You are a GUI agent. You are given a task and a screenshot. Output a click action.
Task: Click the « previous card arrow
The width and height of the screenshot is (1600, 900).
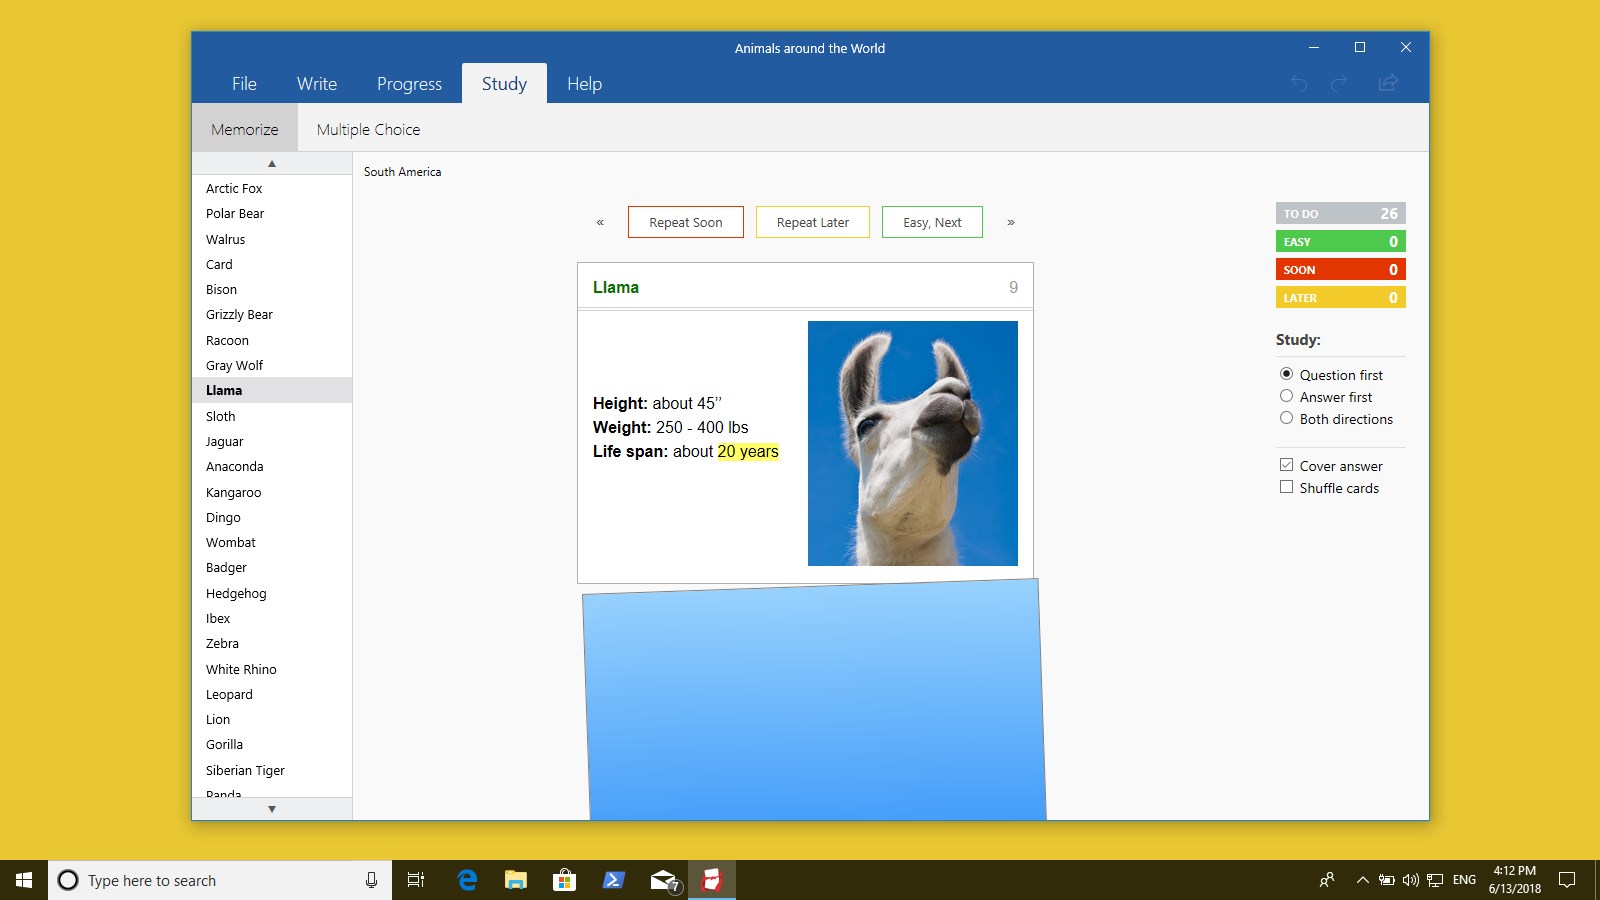[599, 222]
